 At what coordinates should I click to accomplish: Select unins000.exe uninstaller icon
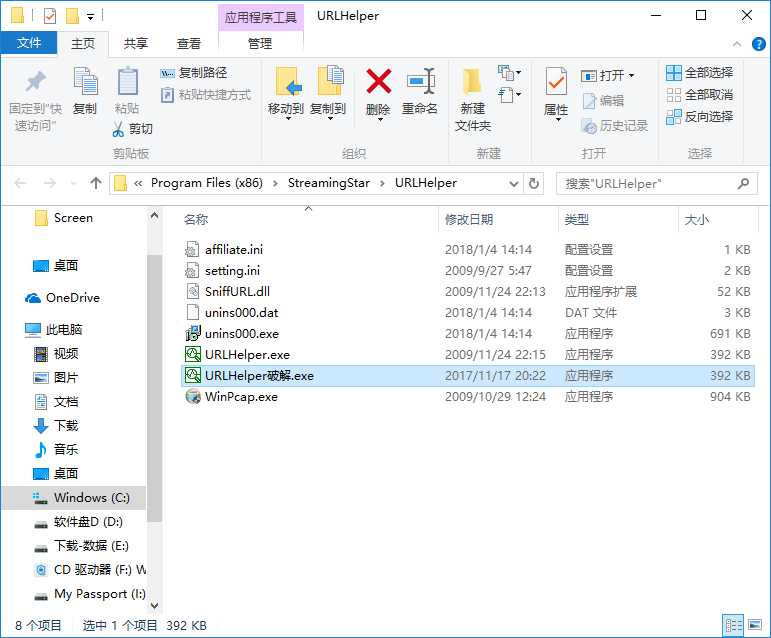click(x=192, y=333)
